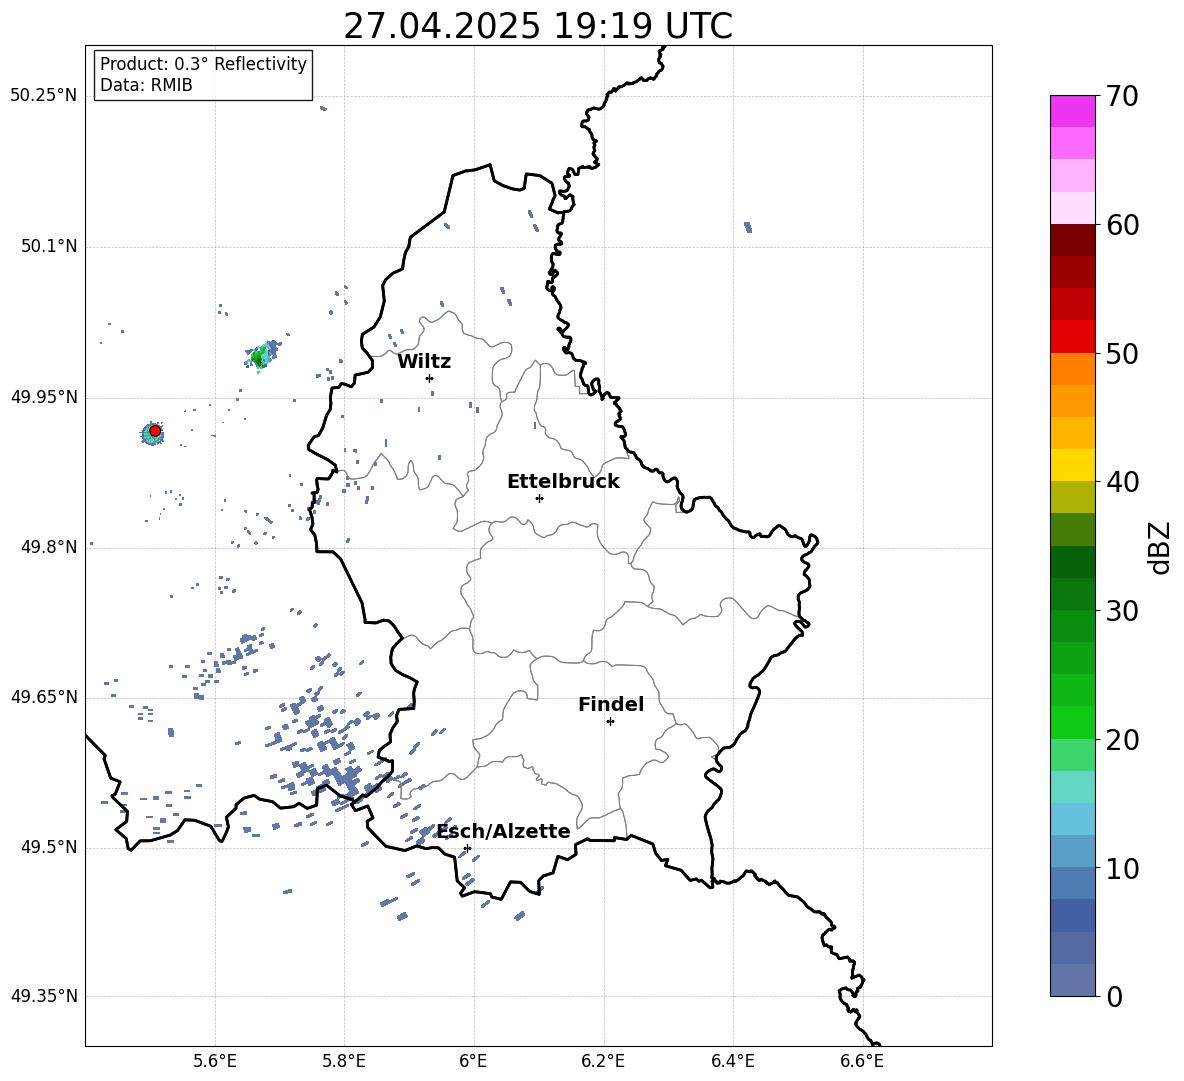Click the 0 tick on colorbar
Viewport: 1184px width, 1081px height.
pos(1114,996)
